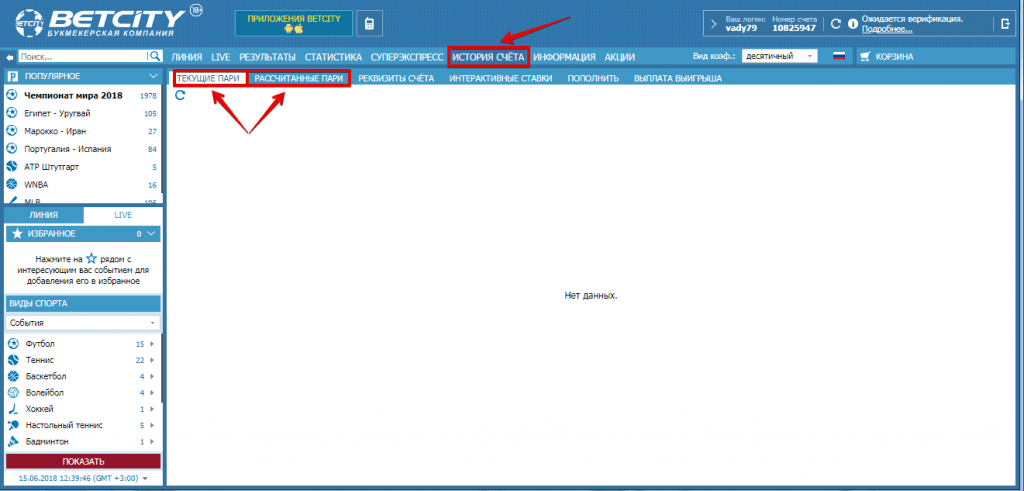
Task: Click the Поиск search field
Action: pyautogui.click(x=80, y=57)
